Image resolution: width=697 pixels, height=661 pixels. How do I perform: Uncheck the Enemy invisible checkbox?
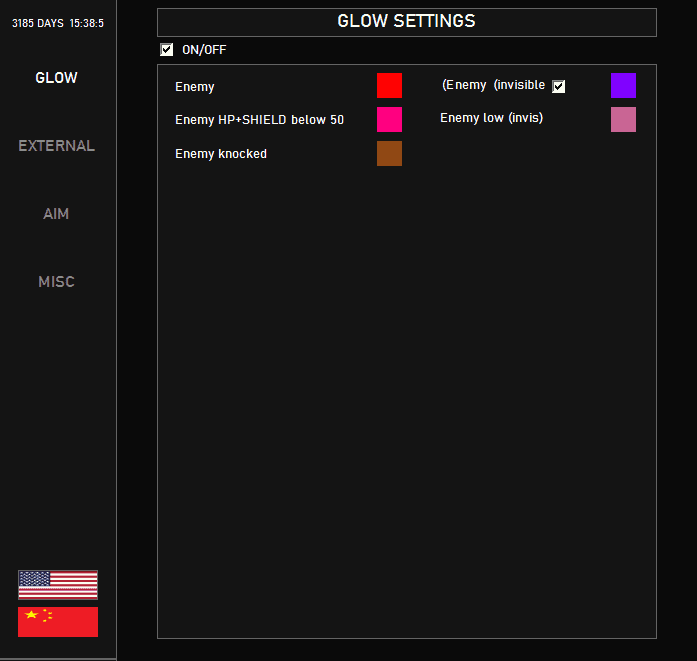pyautogui.click(x=559, y=86)
